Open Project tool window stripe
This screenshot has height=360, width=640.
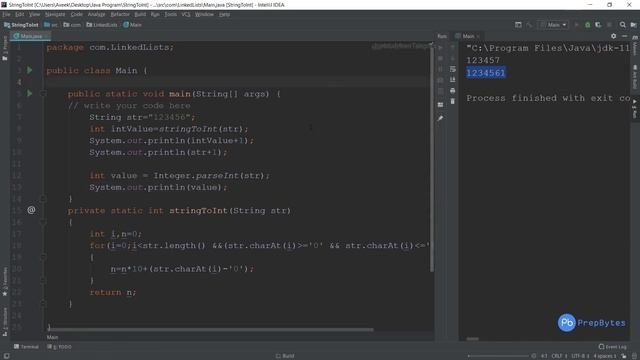pyautogui.click(x=5, y=48)
